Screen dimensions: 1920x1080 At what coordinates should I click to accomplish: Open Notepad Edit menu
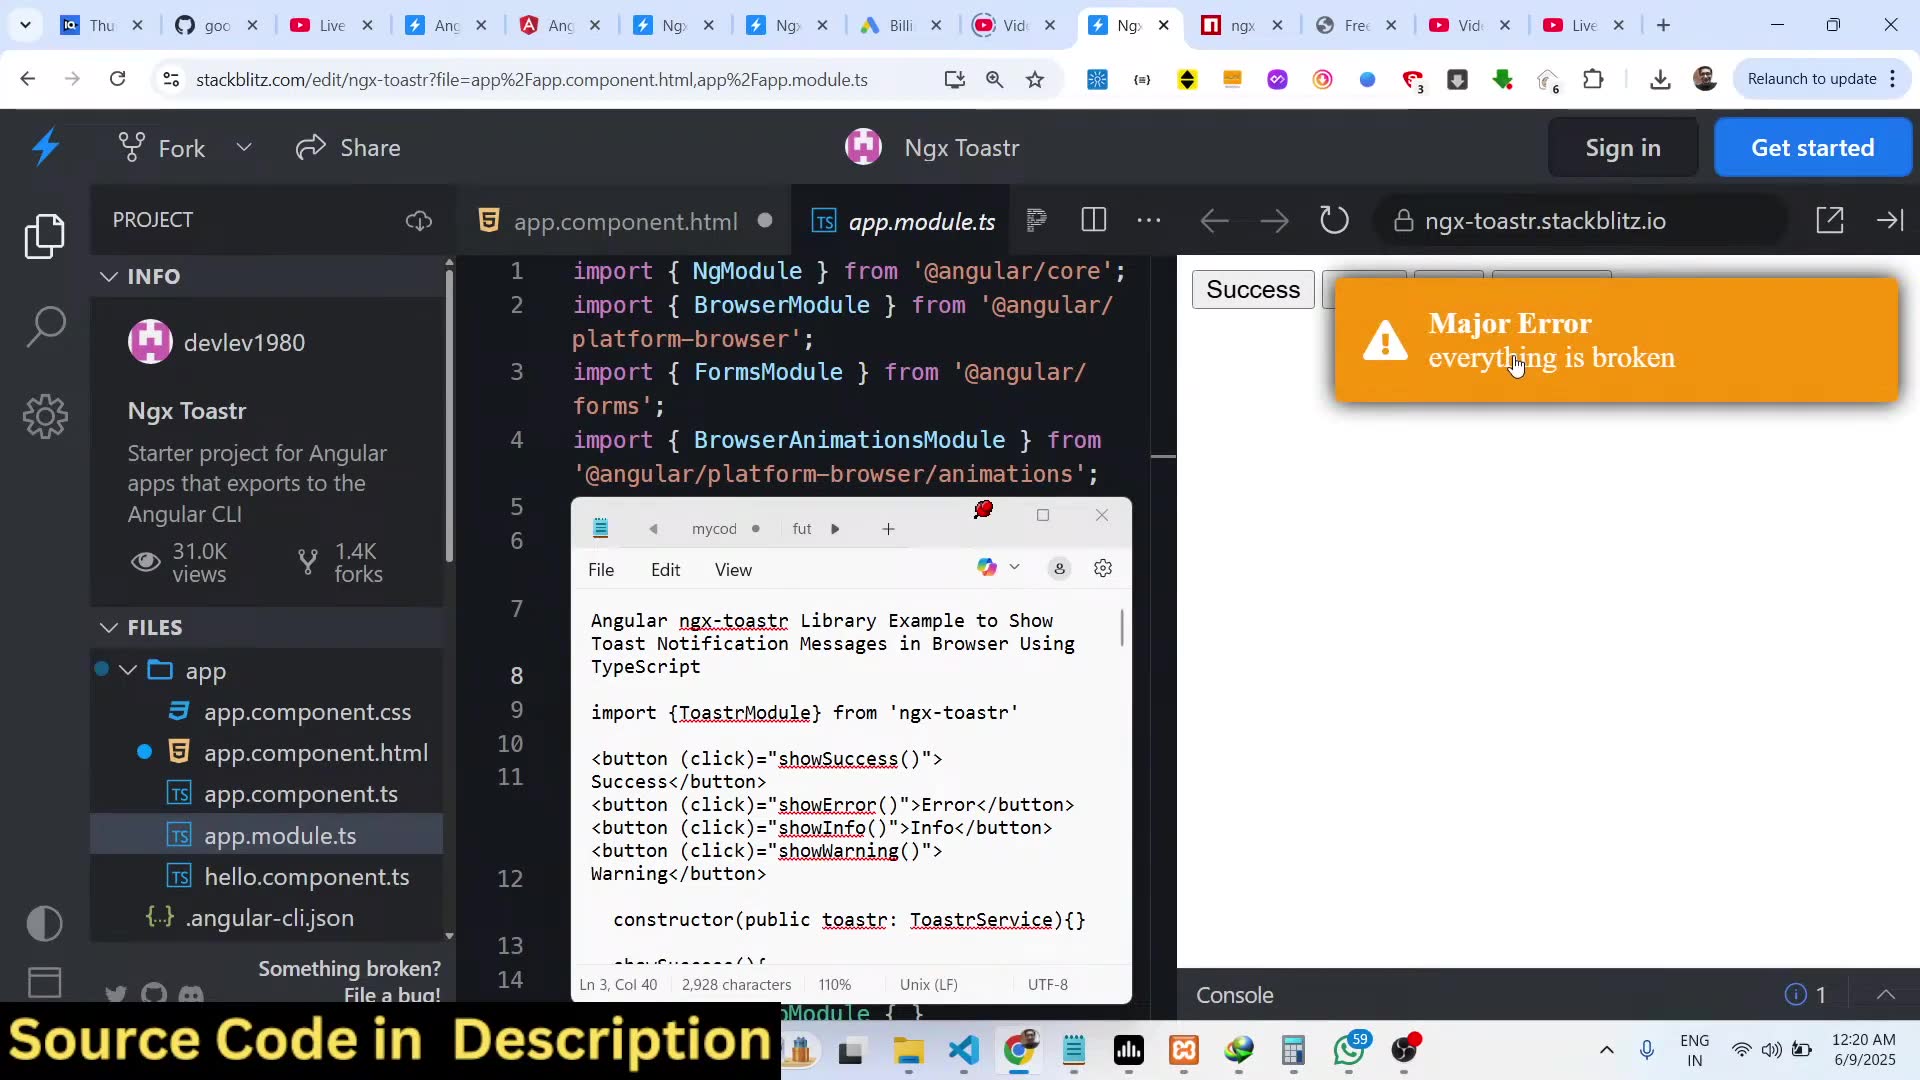[x=665, y=570]
